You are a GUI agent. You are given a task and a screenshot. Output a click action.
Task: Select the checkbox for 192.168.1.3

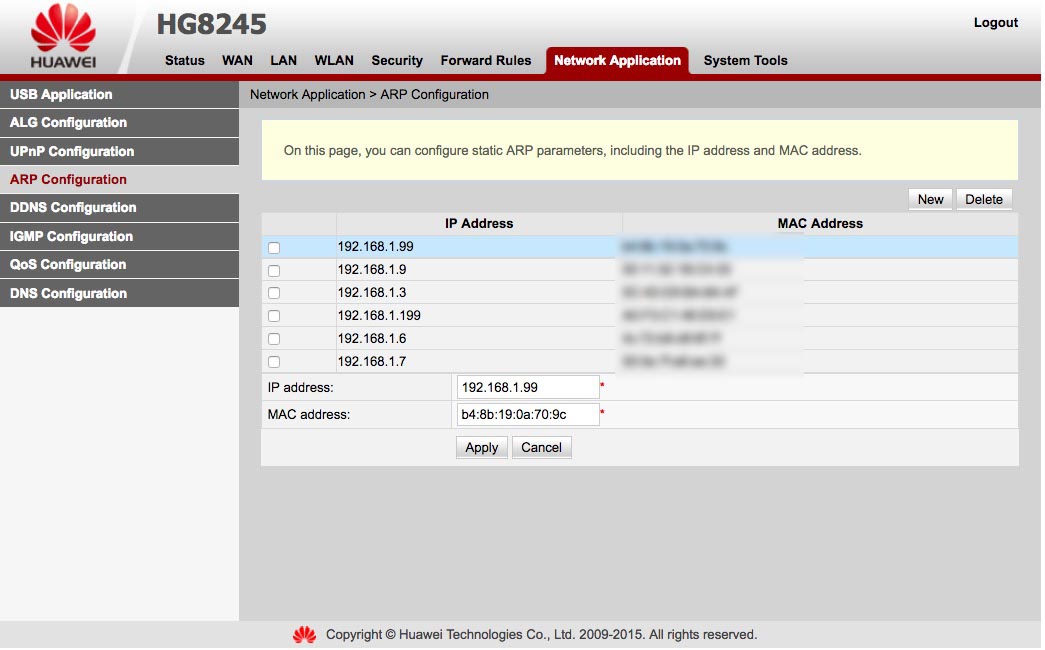click(274, 293)
